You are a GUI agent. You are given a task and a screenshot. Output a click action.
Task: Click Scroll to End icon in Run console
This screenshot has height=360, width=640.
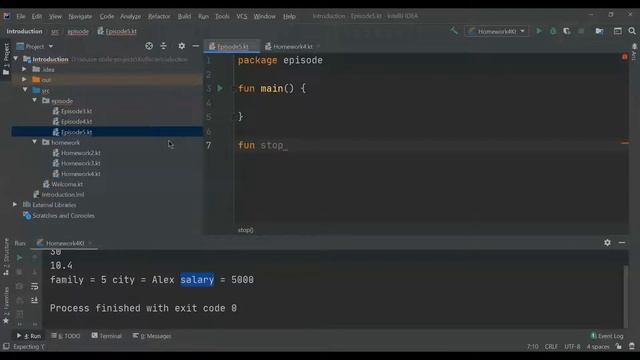[x=35, y=300]
